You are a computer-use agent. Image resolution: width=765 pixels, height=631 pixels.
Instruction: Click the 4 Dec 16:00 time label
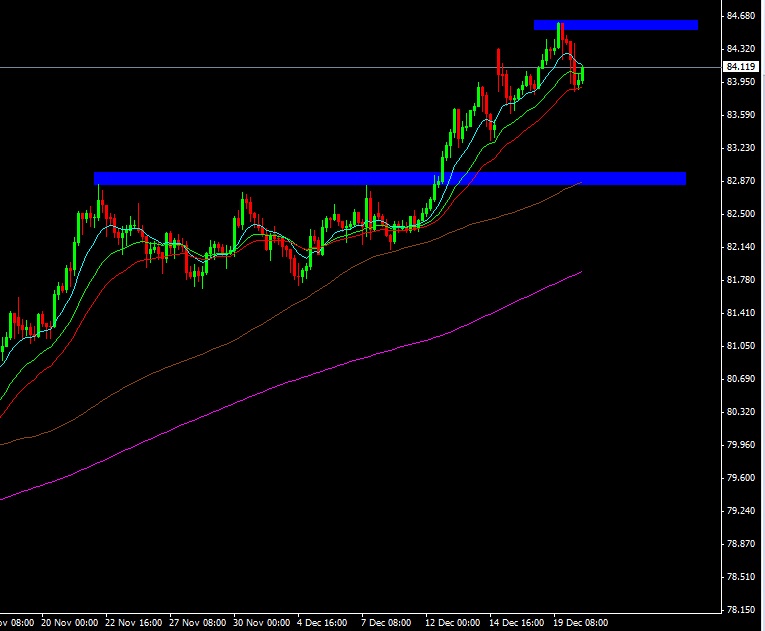click(322, 623)
